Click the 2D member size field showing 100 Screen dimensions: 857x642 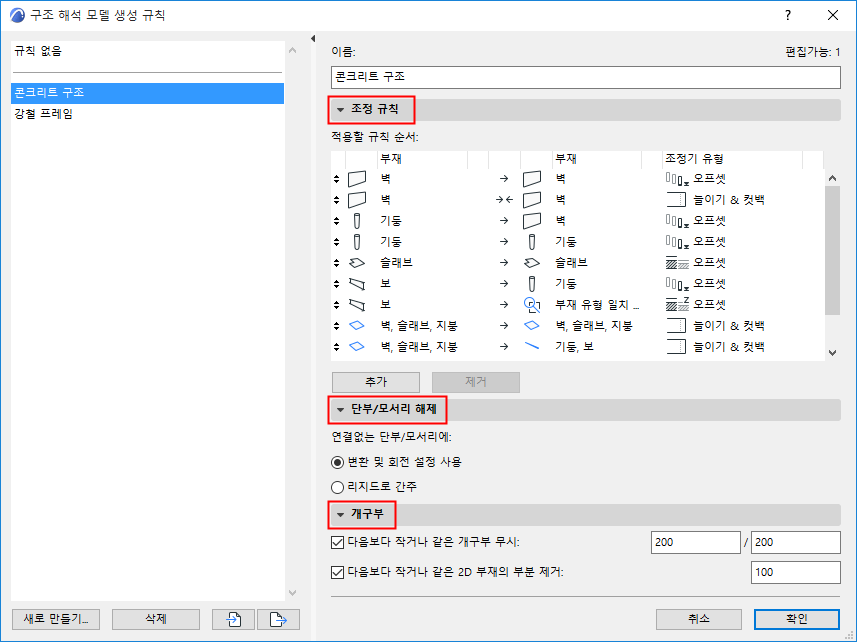(x=796, y=573)
